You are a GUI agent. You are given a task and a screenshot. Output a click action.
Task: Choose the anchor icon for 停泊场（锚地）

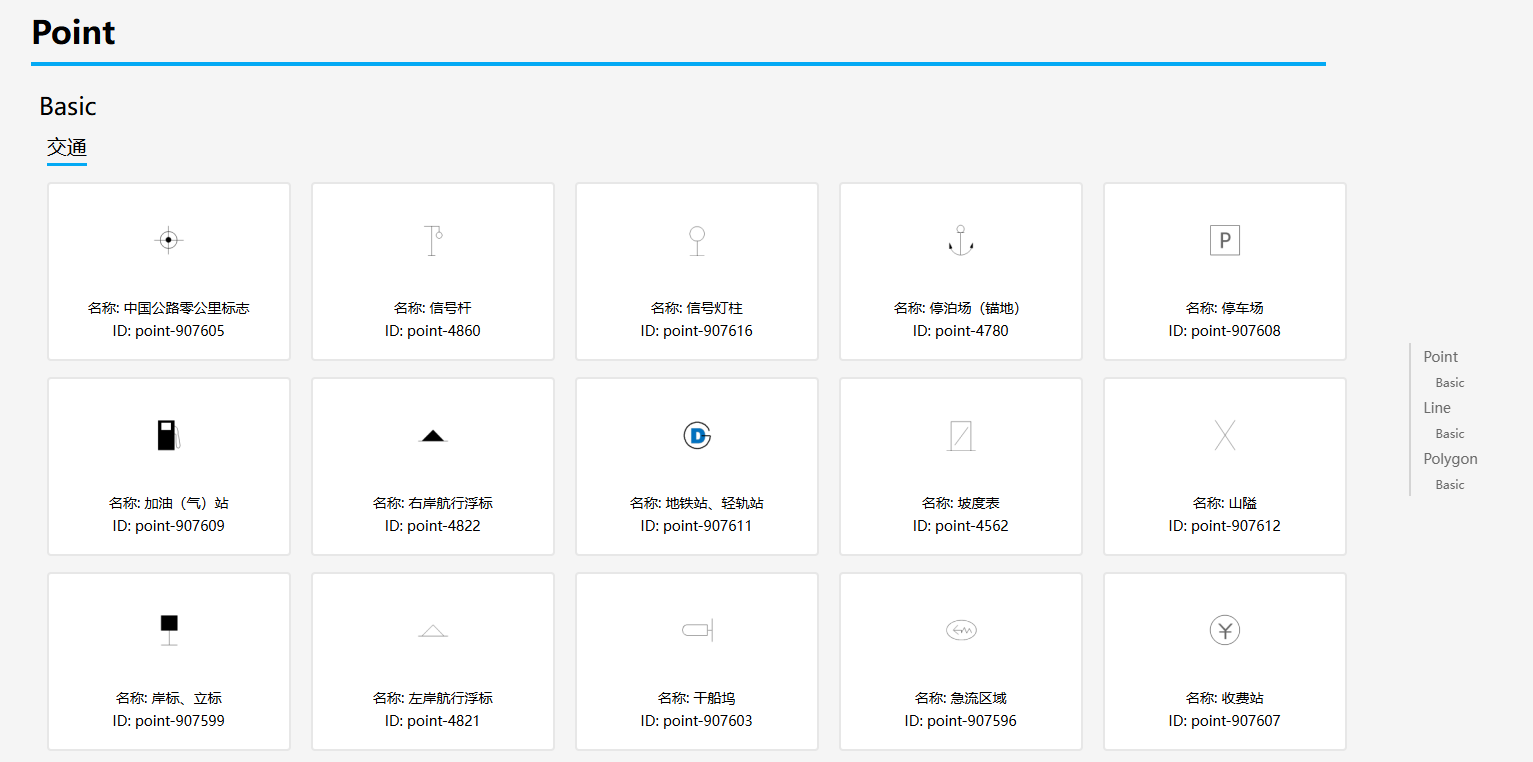(961, 240)
